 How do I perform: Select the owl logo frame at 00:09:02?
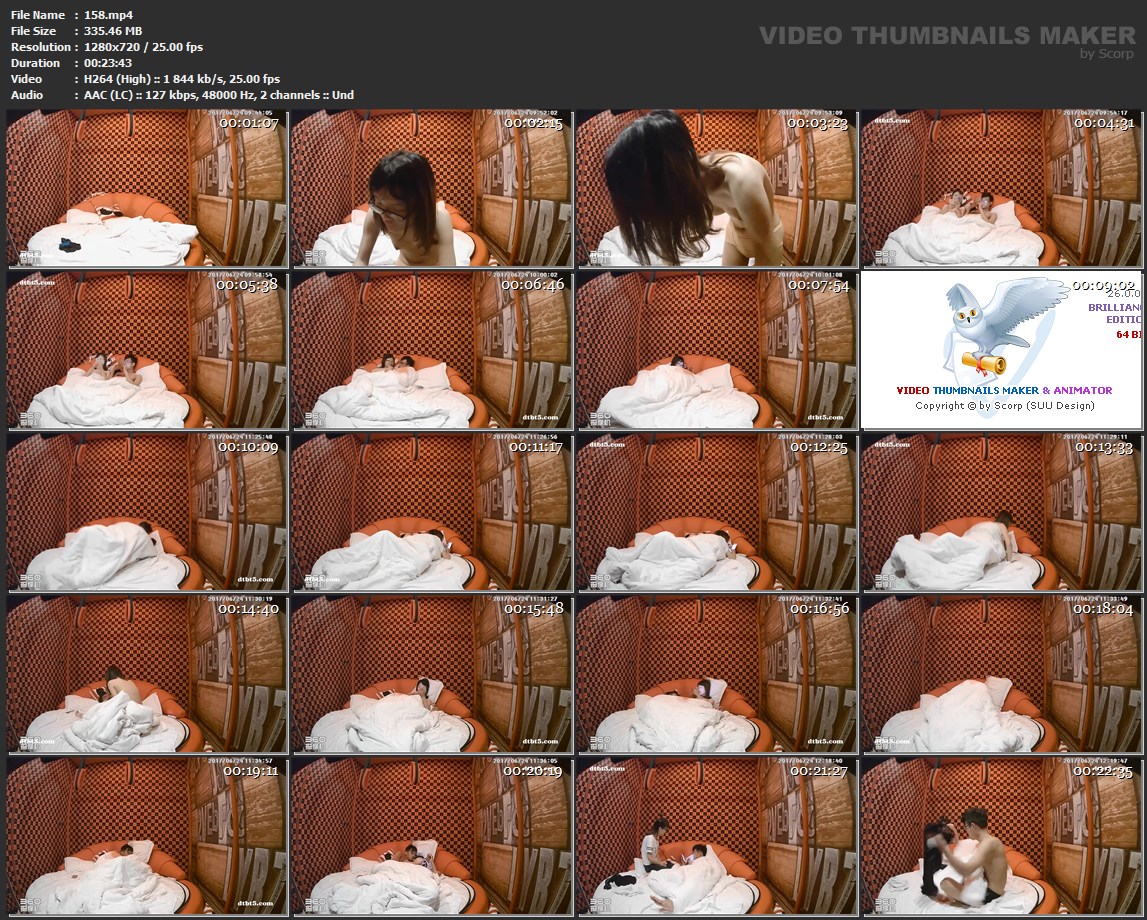click(1001, 350)
